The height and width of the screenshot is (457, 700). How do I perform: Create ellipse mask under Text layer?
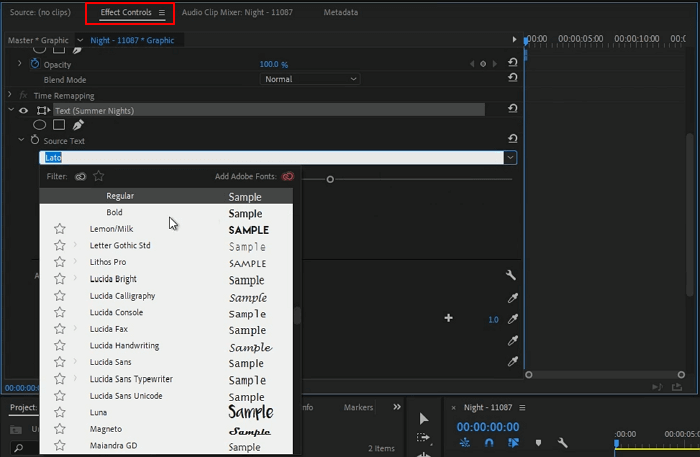[x=39, y=125]
